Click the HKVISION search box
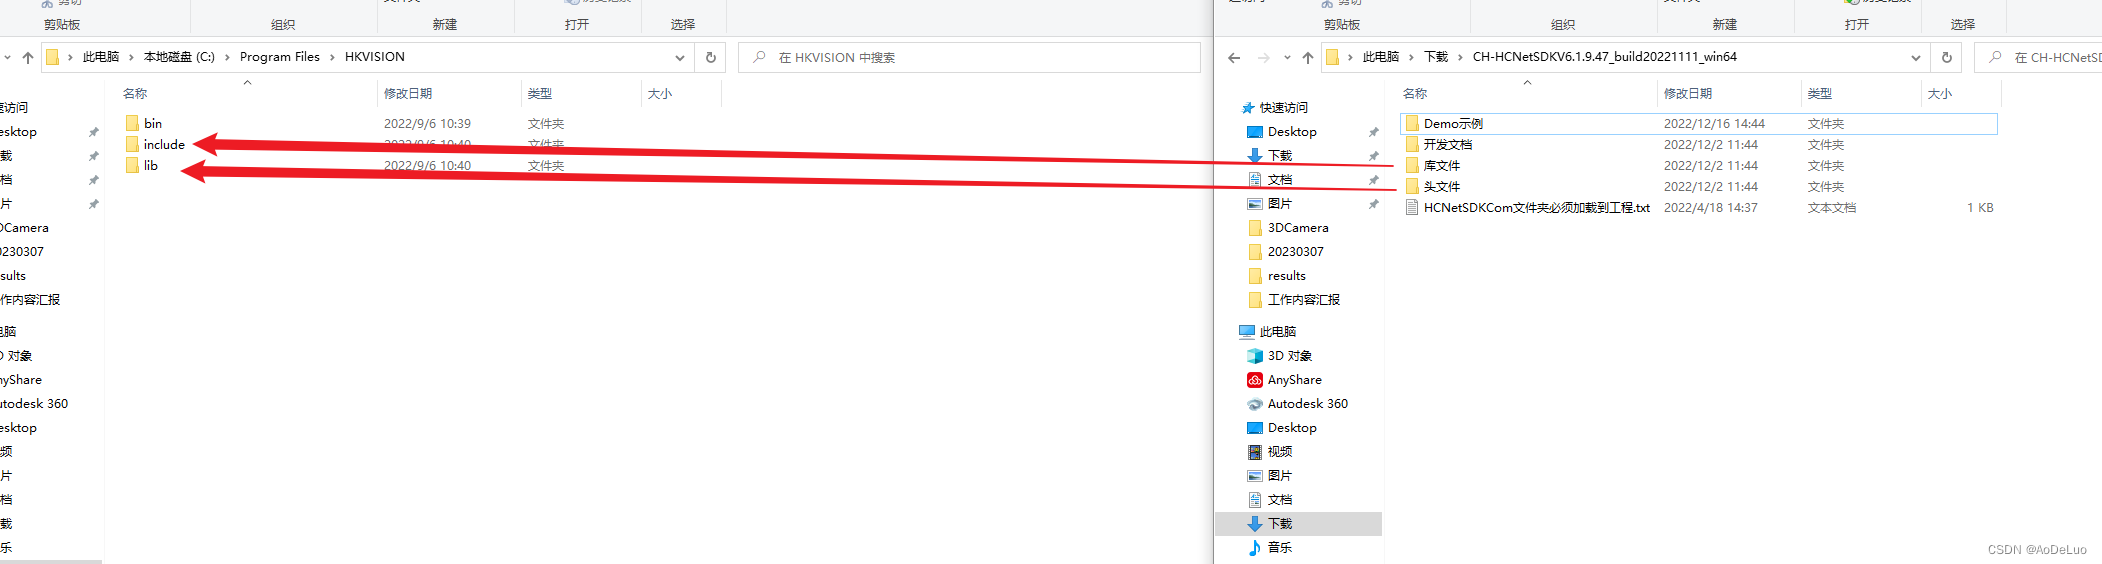Viewport: 2102px width, 564px height. click(969, 57)
